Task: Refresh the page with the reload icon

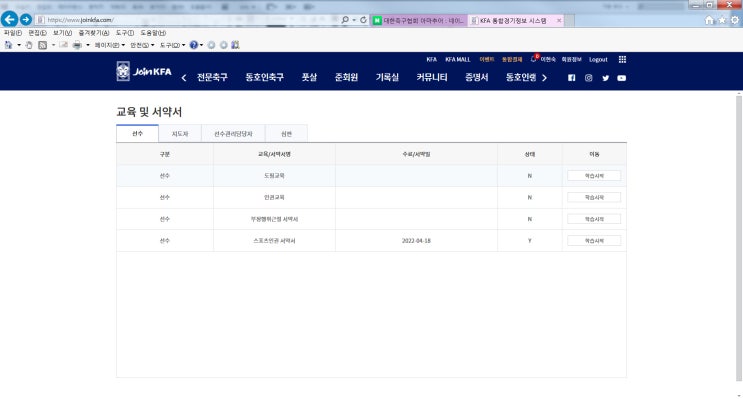Action: tap(363, 20)
